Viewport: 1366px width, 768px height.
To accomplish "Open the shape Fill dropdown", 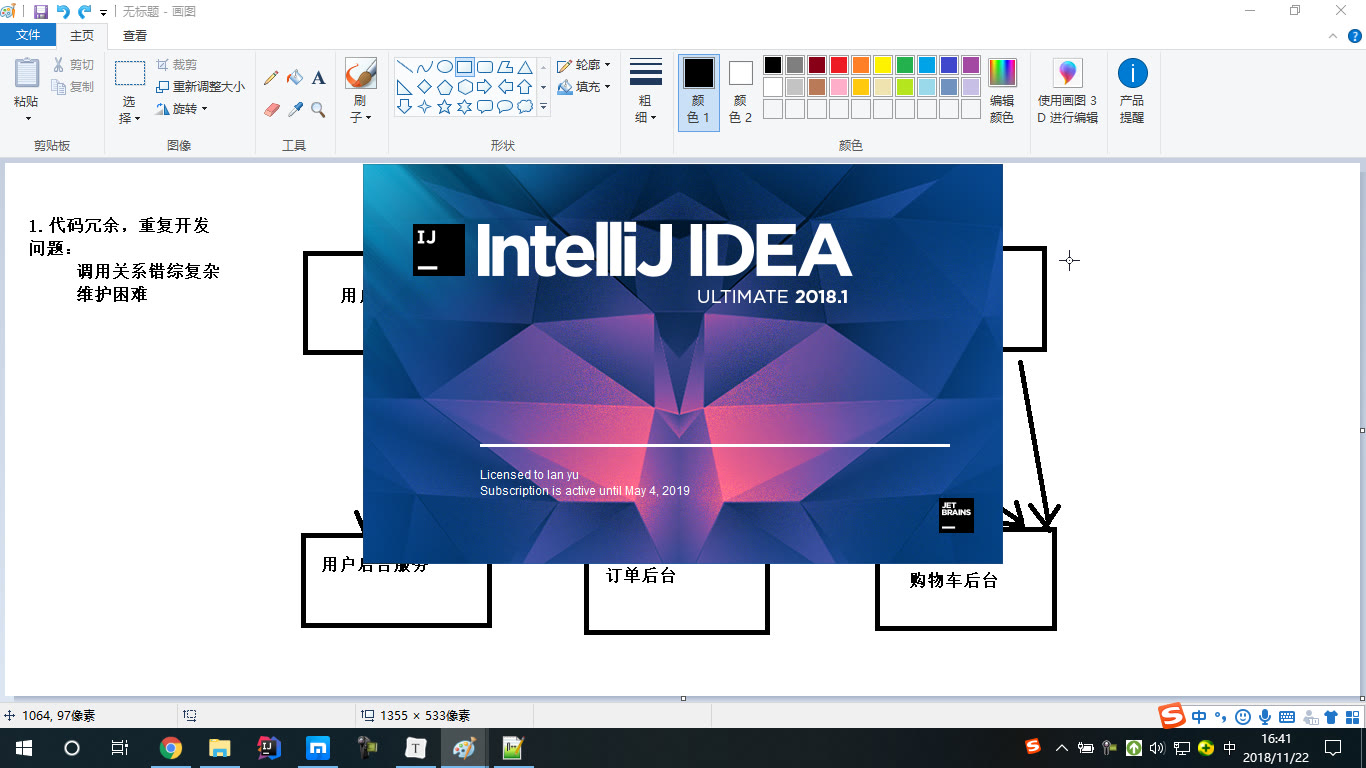I will coord(584,87).
